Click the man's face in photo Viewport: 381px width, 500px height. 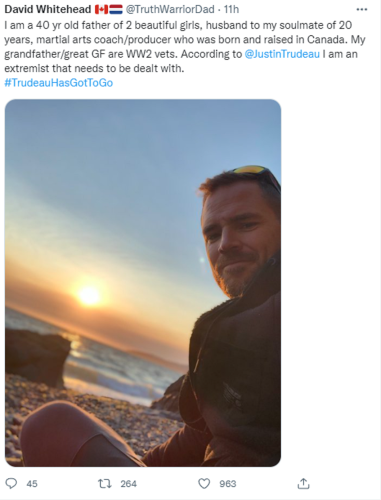(x=238, y=238)
